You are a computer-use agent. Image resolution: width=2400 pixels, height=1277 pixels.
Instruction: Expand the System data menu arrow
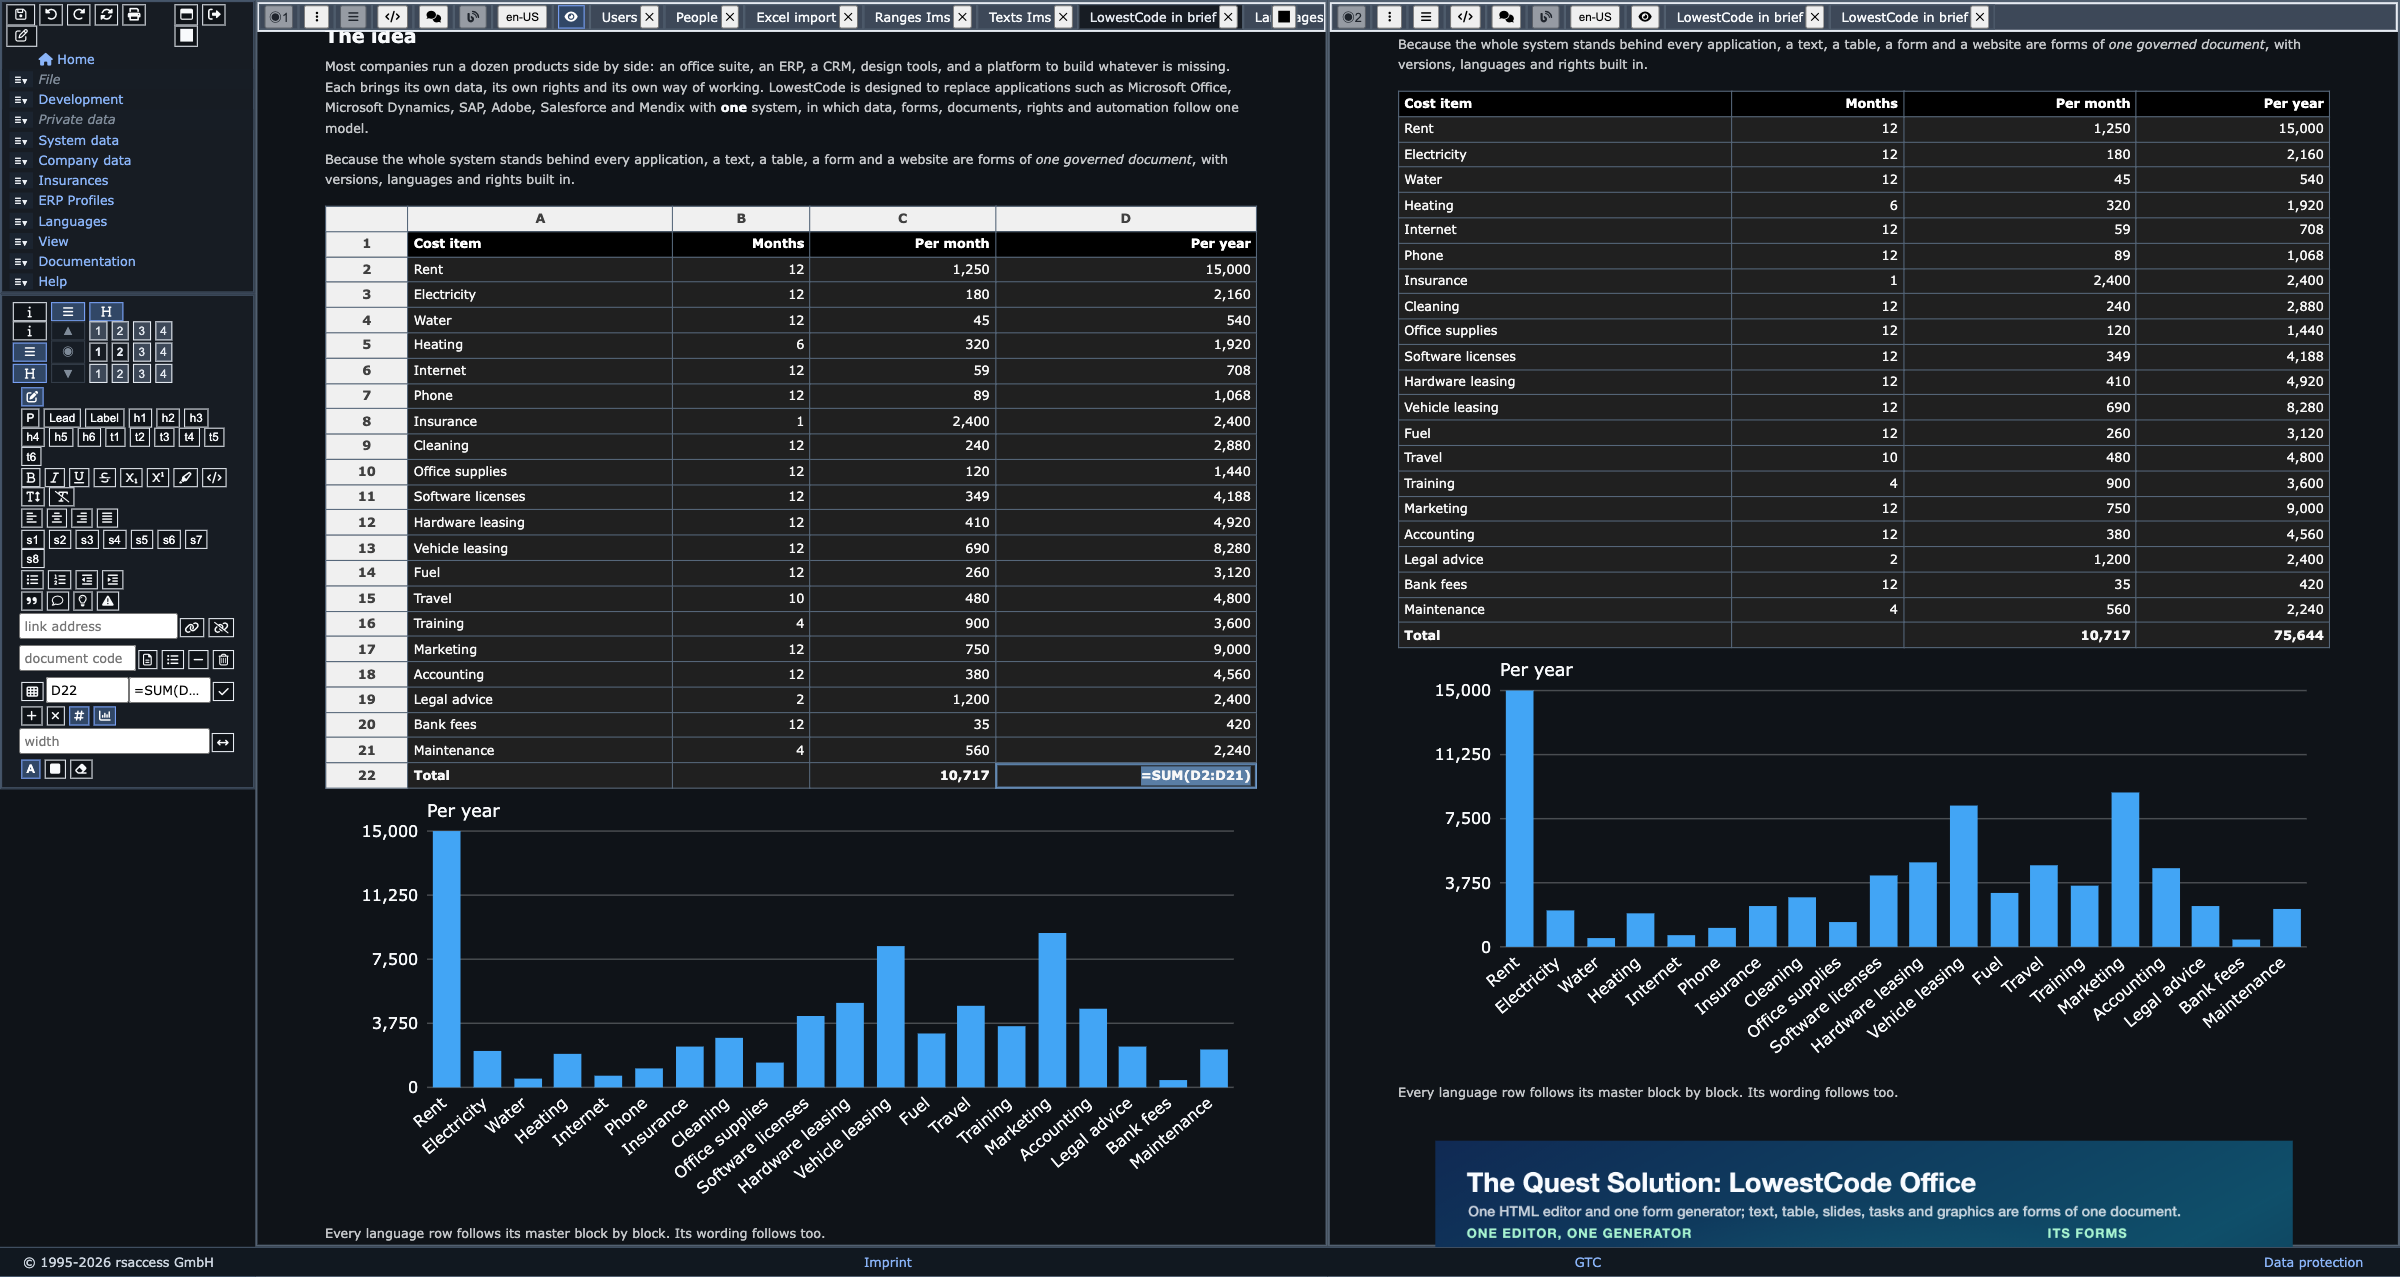pyautogui.click(x=21, y=141)
